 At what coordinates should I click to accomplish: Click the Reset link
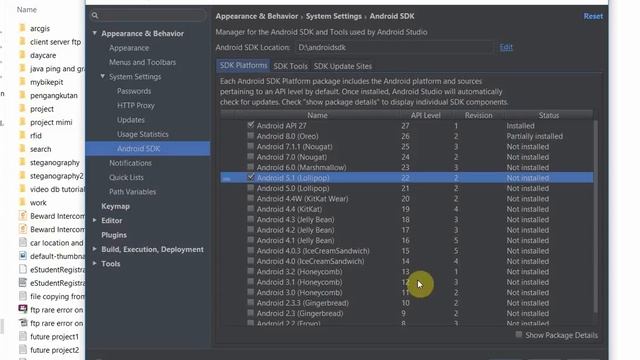pos(593,16)
